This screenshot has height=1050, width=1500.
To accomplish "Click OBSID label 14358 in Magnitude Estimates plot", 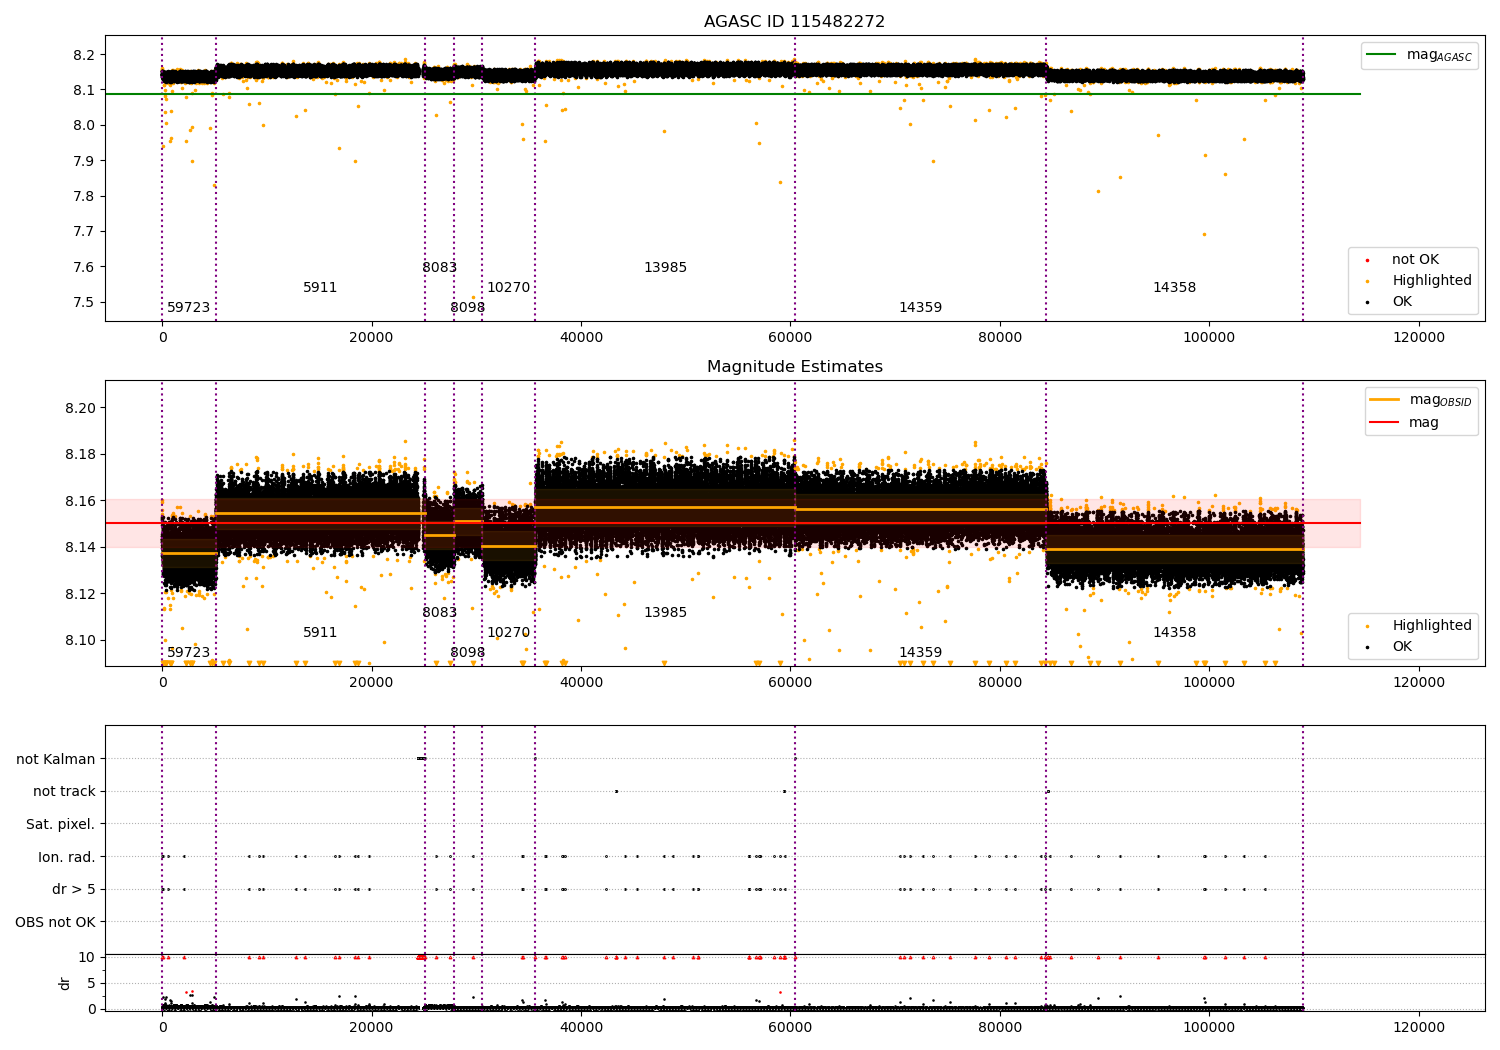I will pyautogui.click(x=1174, y=633).
